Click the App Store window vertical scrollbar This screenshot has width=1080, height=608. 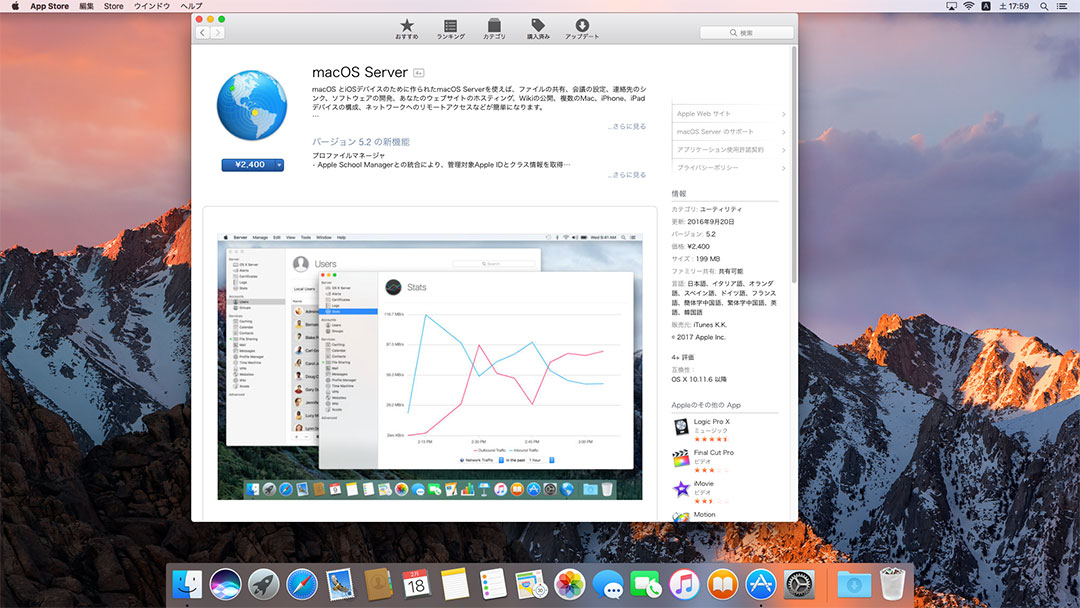[794, 165]
